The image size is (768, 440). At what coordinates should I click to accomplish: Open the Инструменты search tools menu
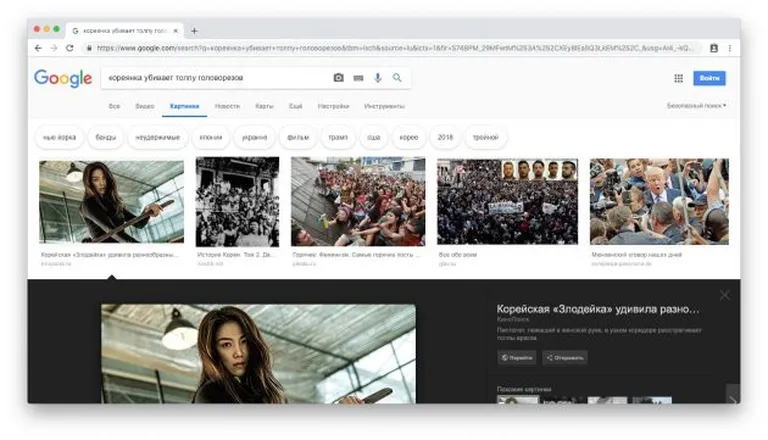384,106
